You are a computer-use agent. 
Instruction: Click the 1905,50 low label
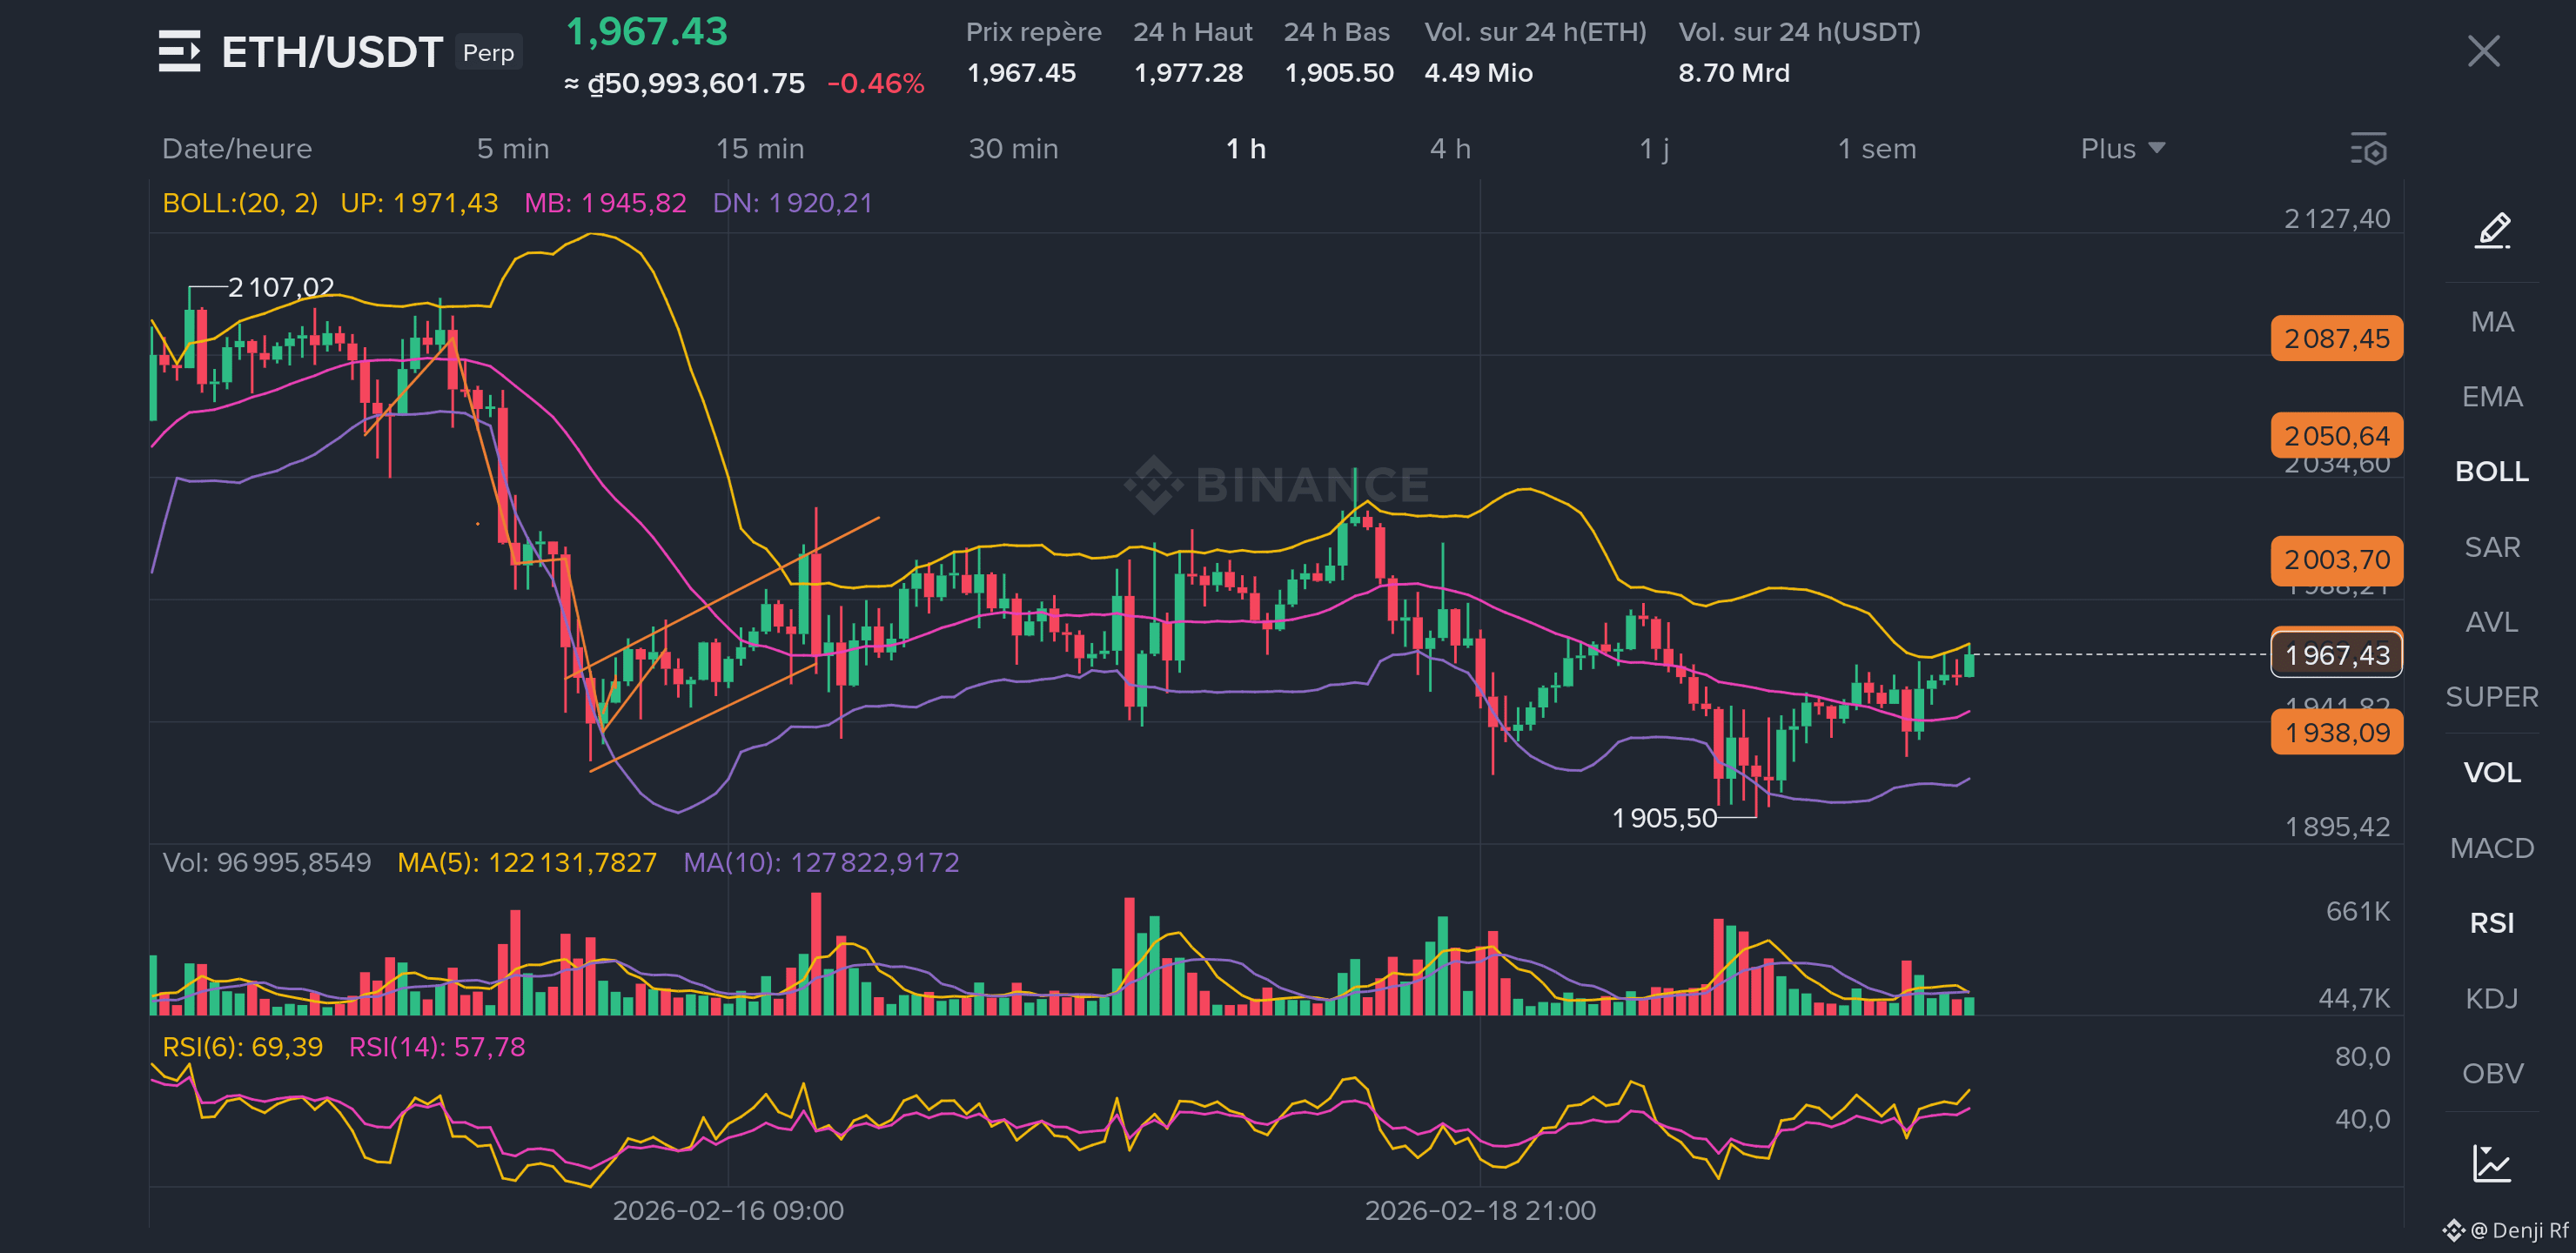coord(1664,819)
